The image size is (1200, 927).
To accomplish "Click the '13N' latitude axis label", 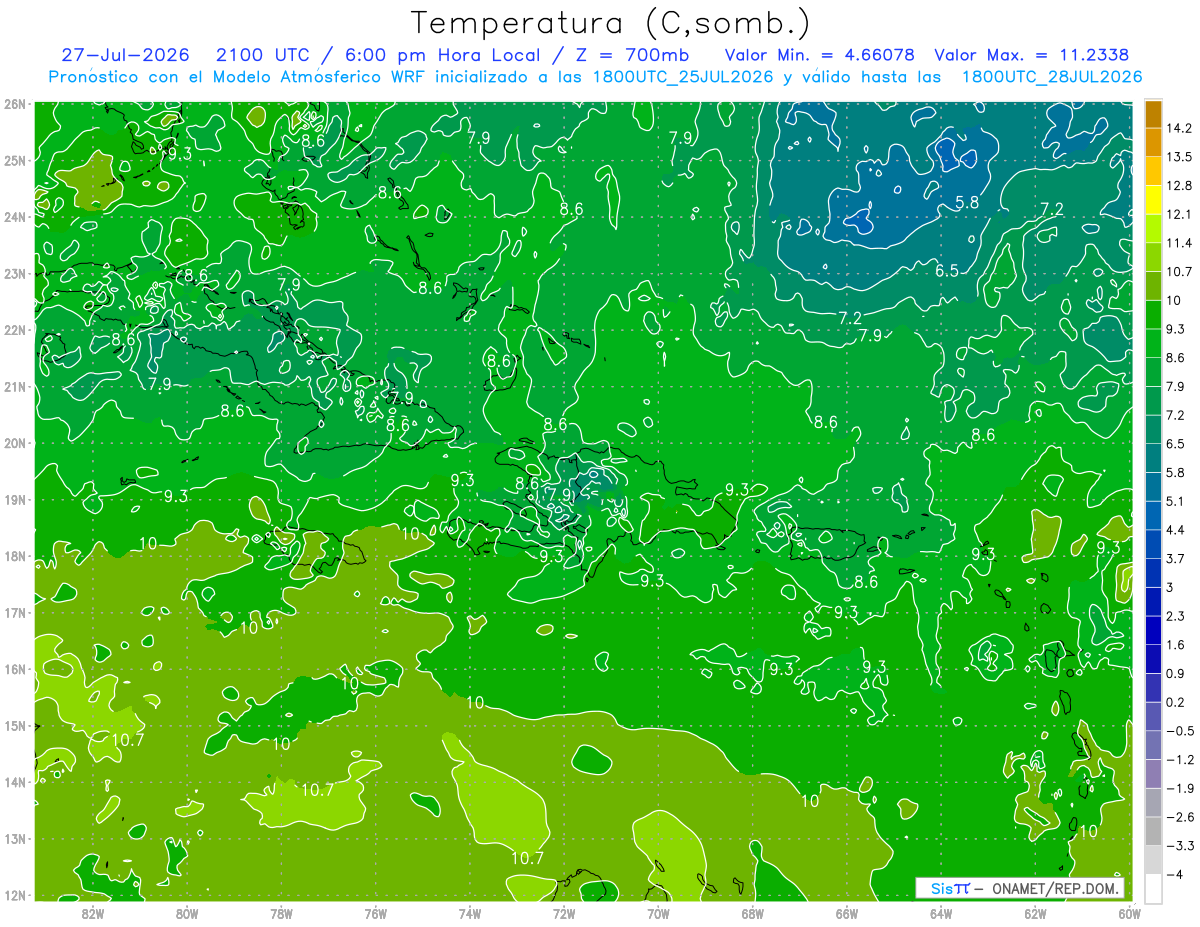I will click(x=15, y=839).
